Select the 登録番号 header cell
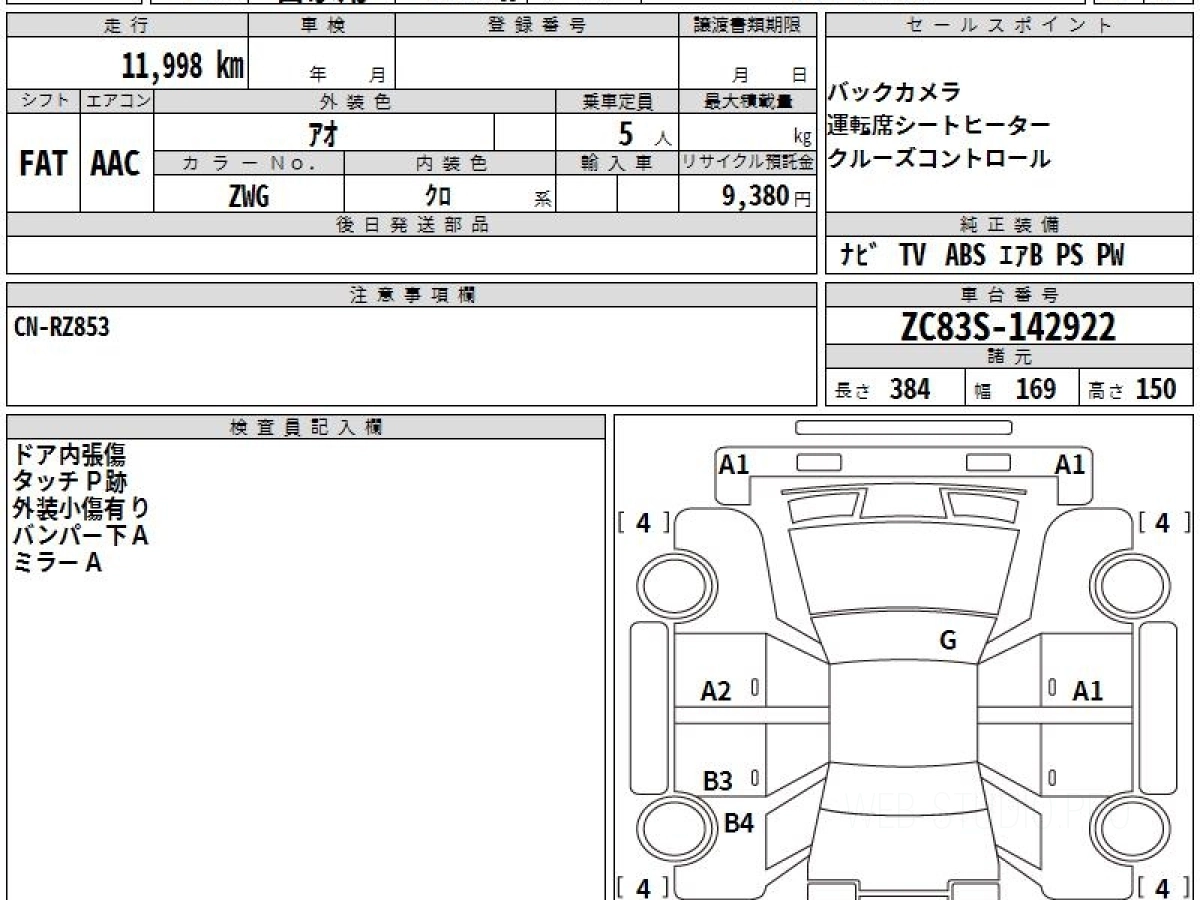Screen dimensions: 1200x900 (x=537, y=26)
